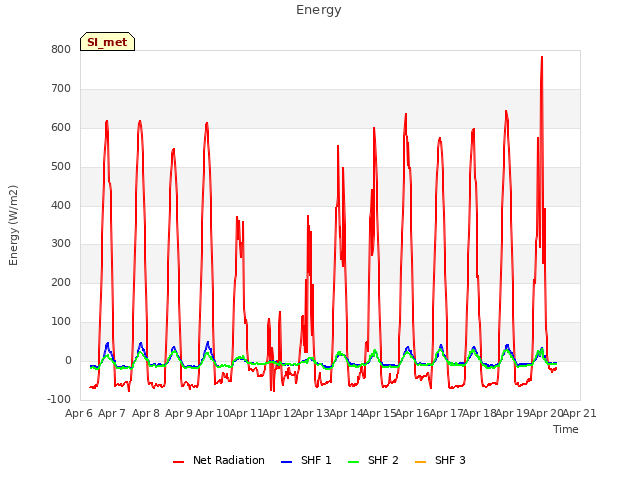
Task: Click the blue SHF 1 legend swatch
Action: coord(287,462)
